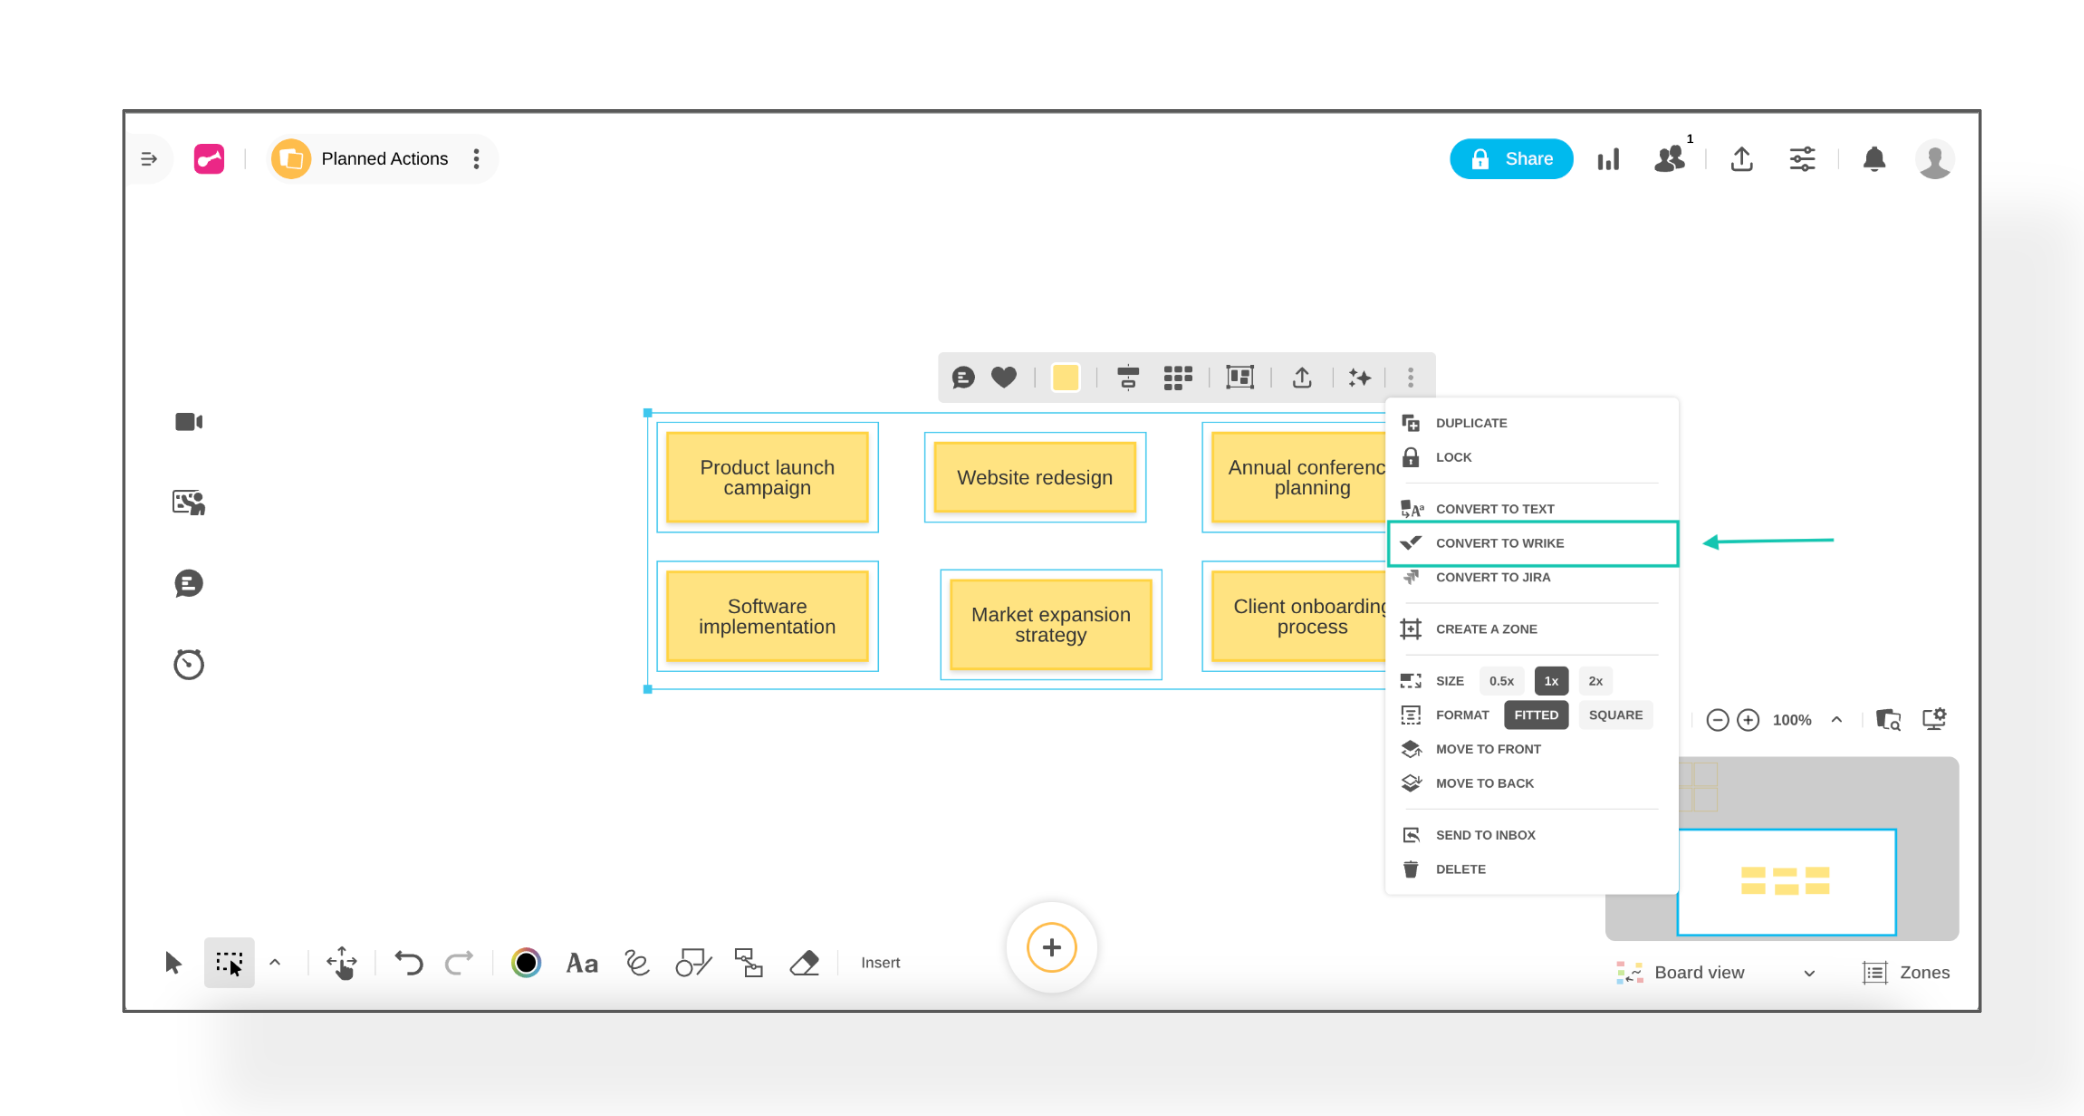Open notifications bell
This screenshot has width=2084, height=1116.
tap(1874, 159)
